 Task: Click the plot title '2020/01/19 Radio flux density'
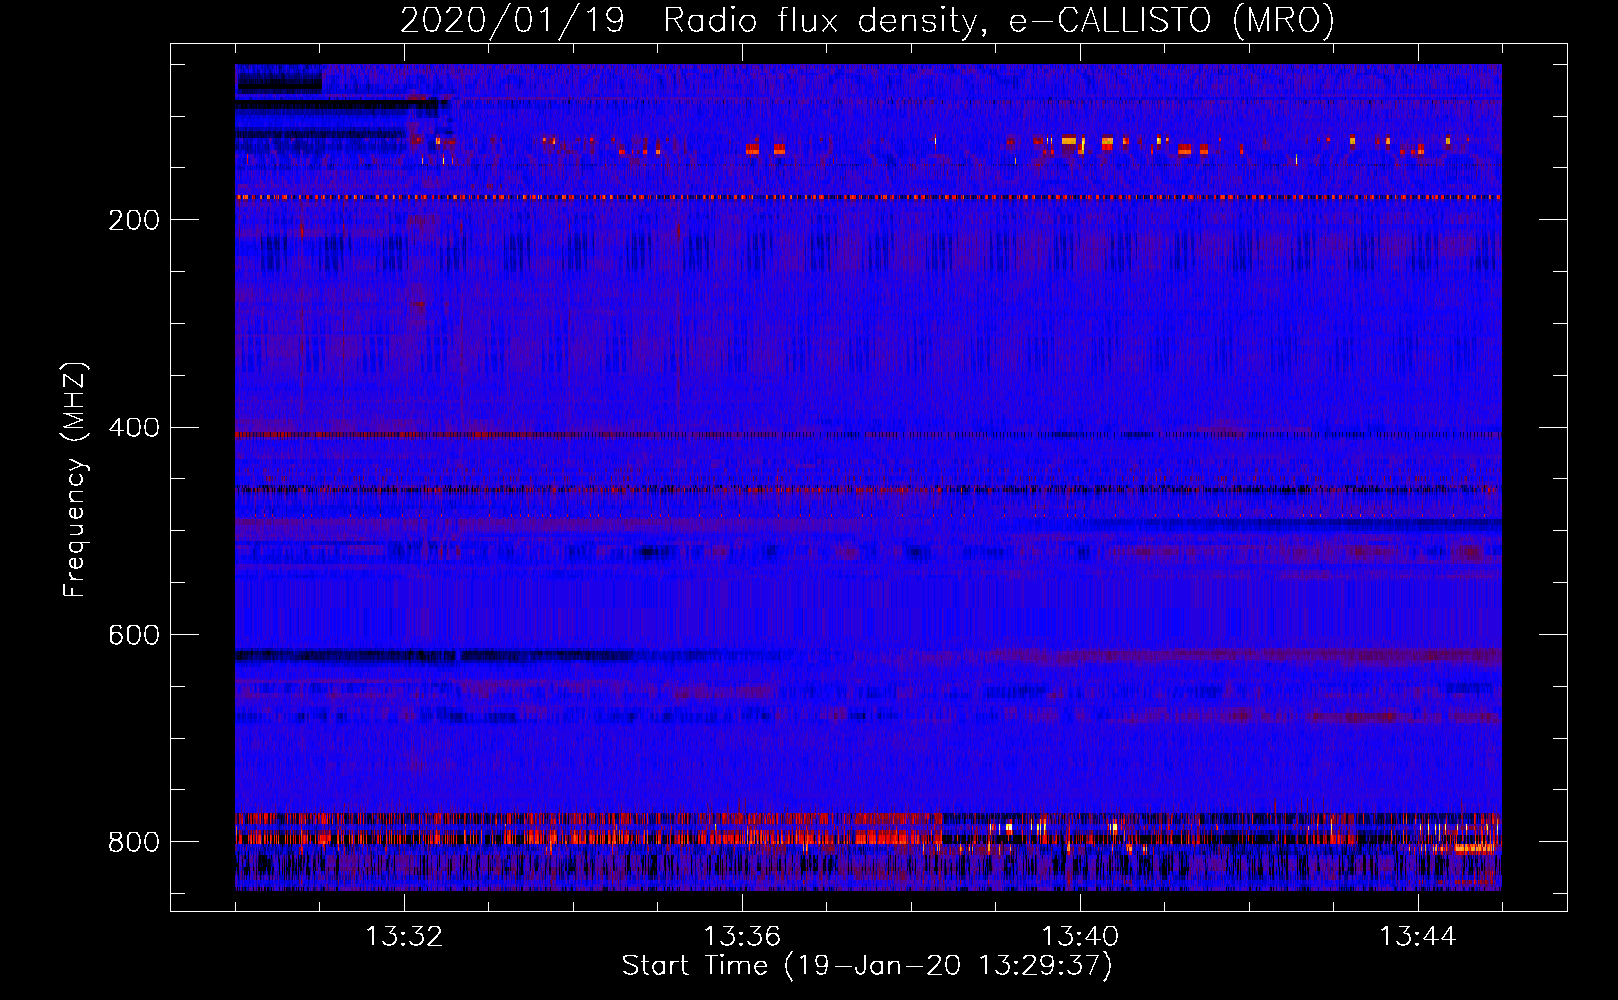click(x=867, y=20)
